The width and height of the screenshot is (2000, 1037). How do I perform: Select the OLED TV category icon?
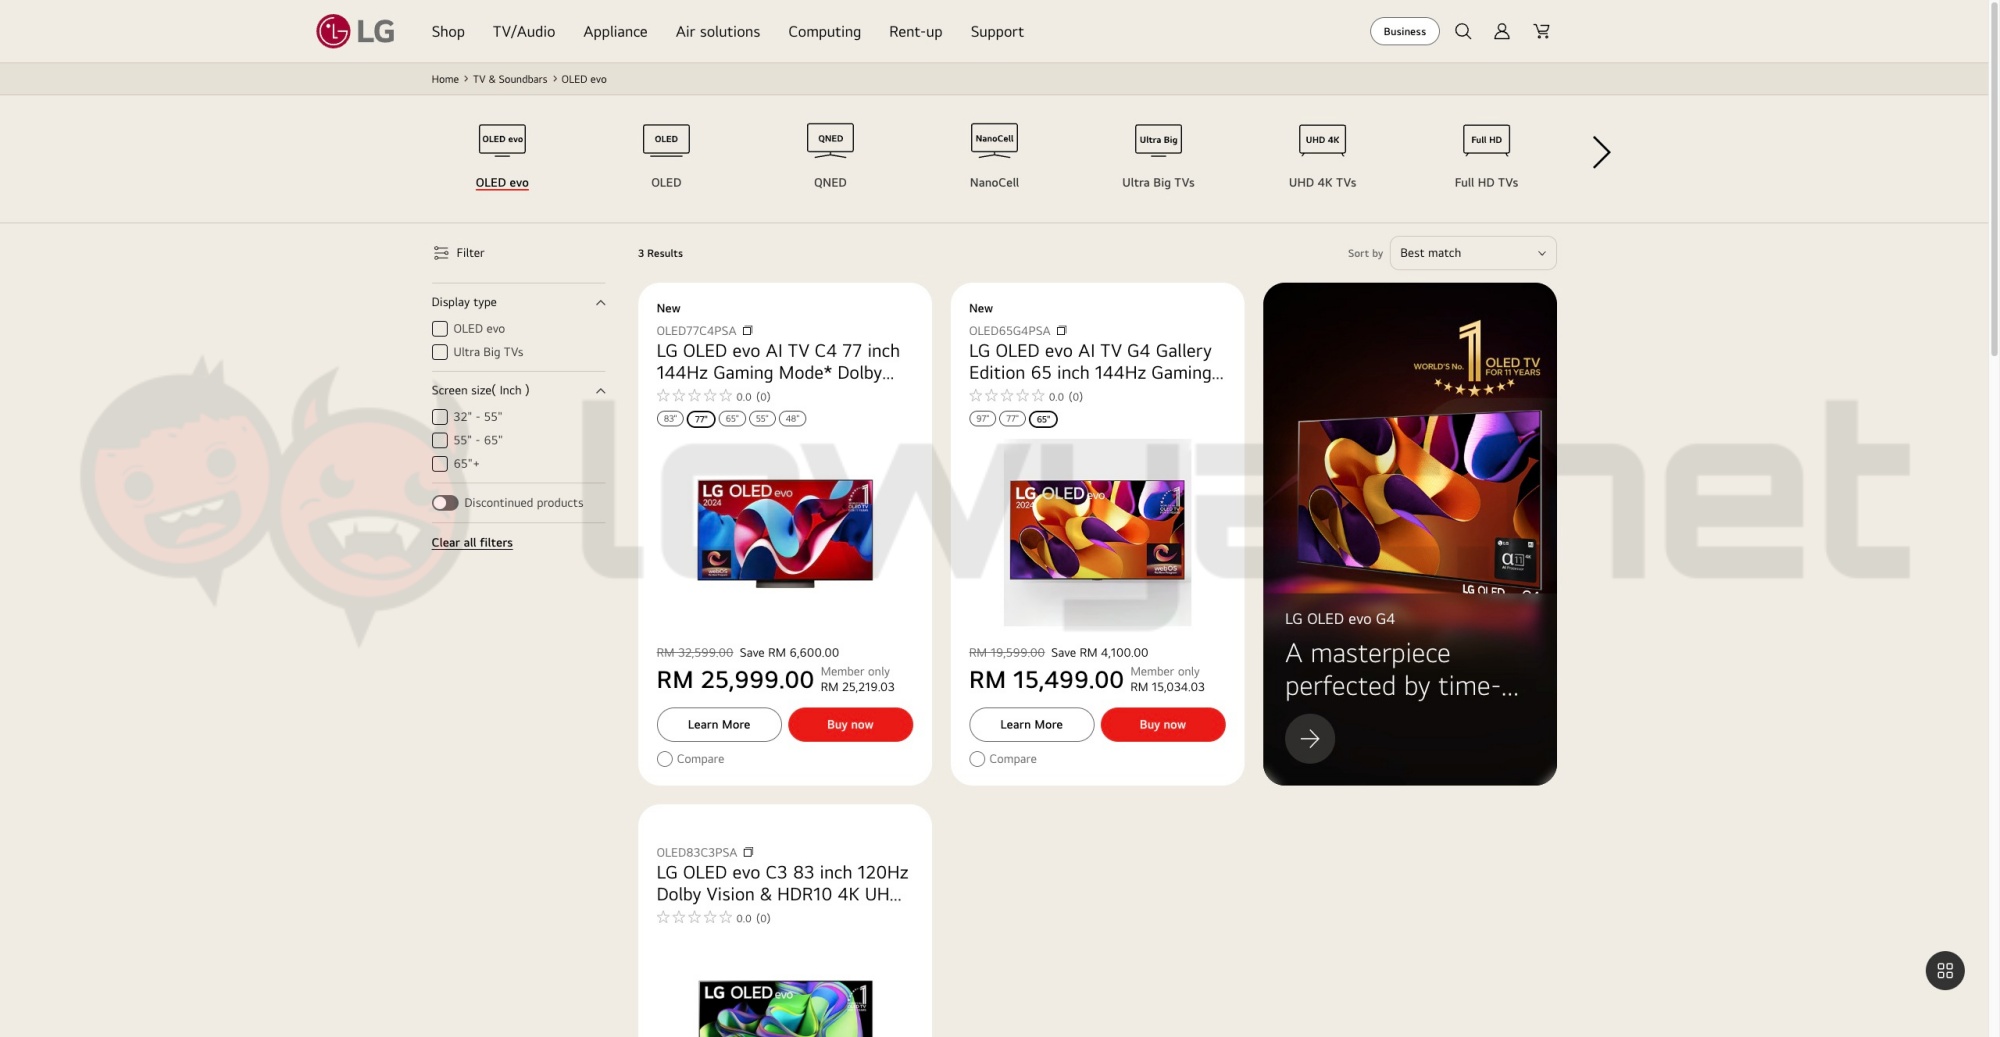(666, 140)
